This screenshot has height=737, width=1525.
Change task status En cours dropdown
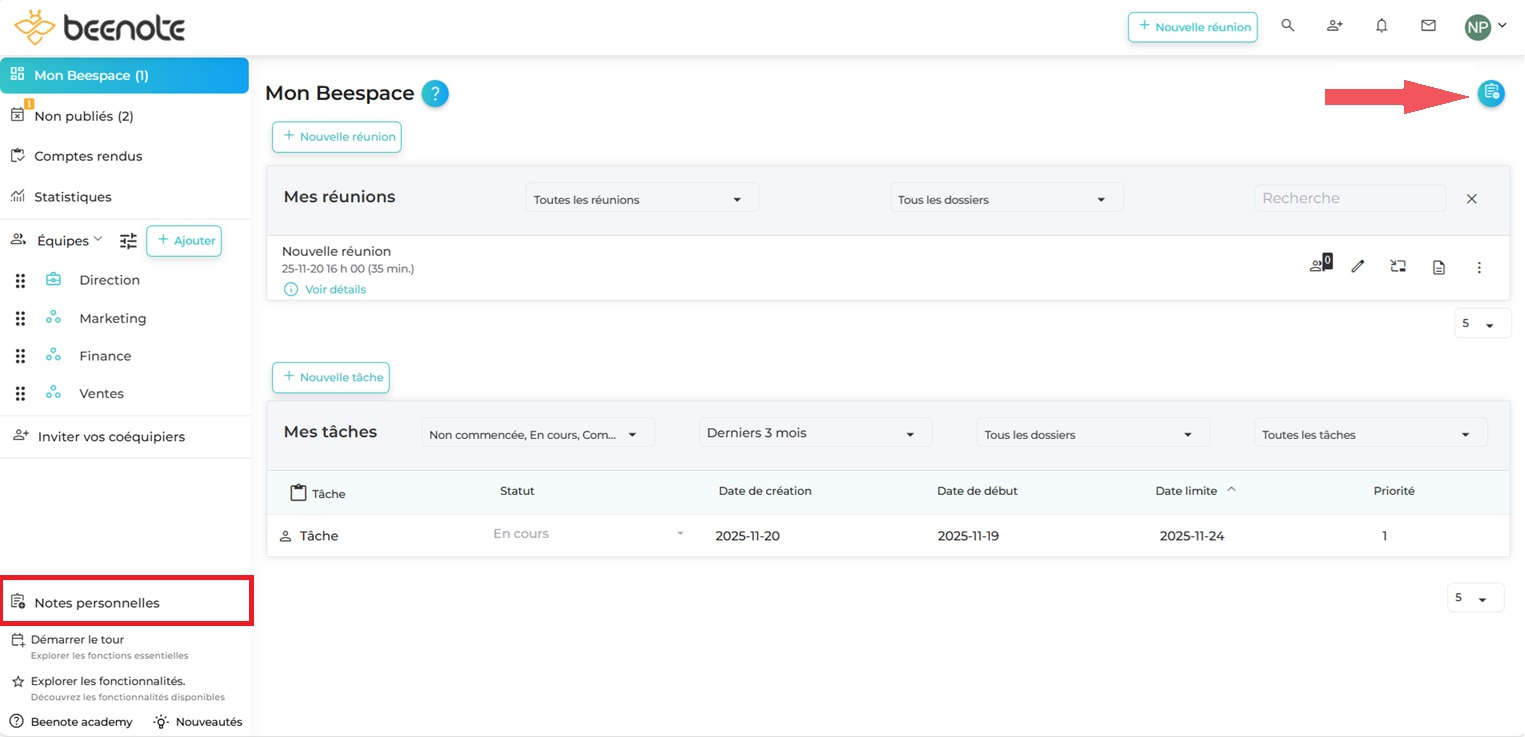588,534
